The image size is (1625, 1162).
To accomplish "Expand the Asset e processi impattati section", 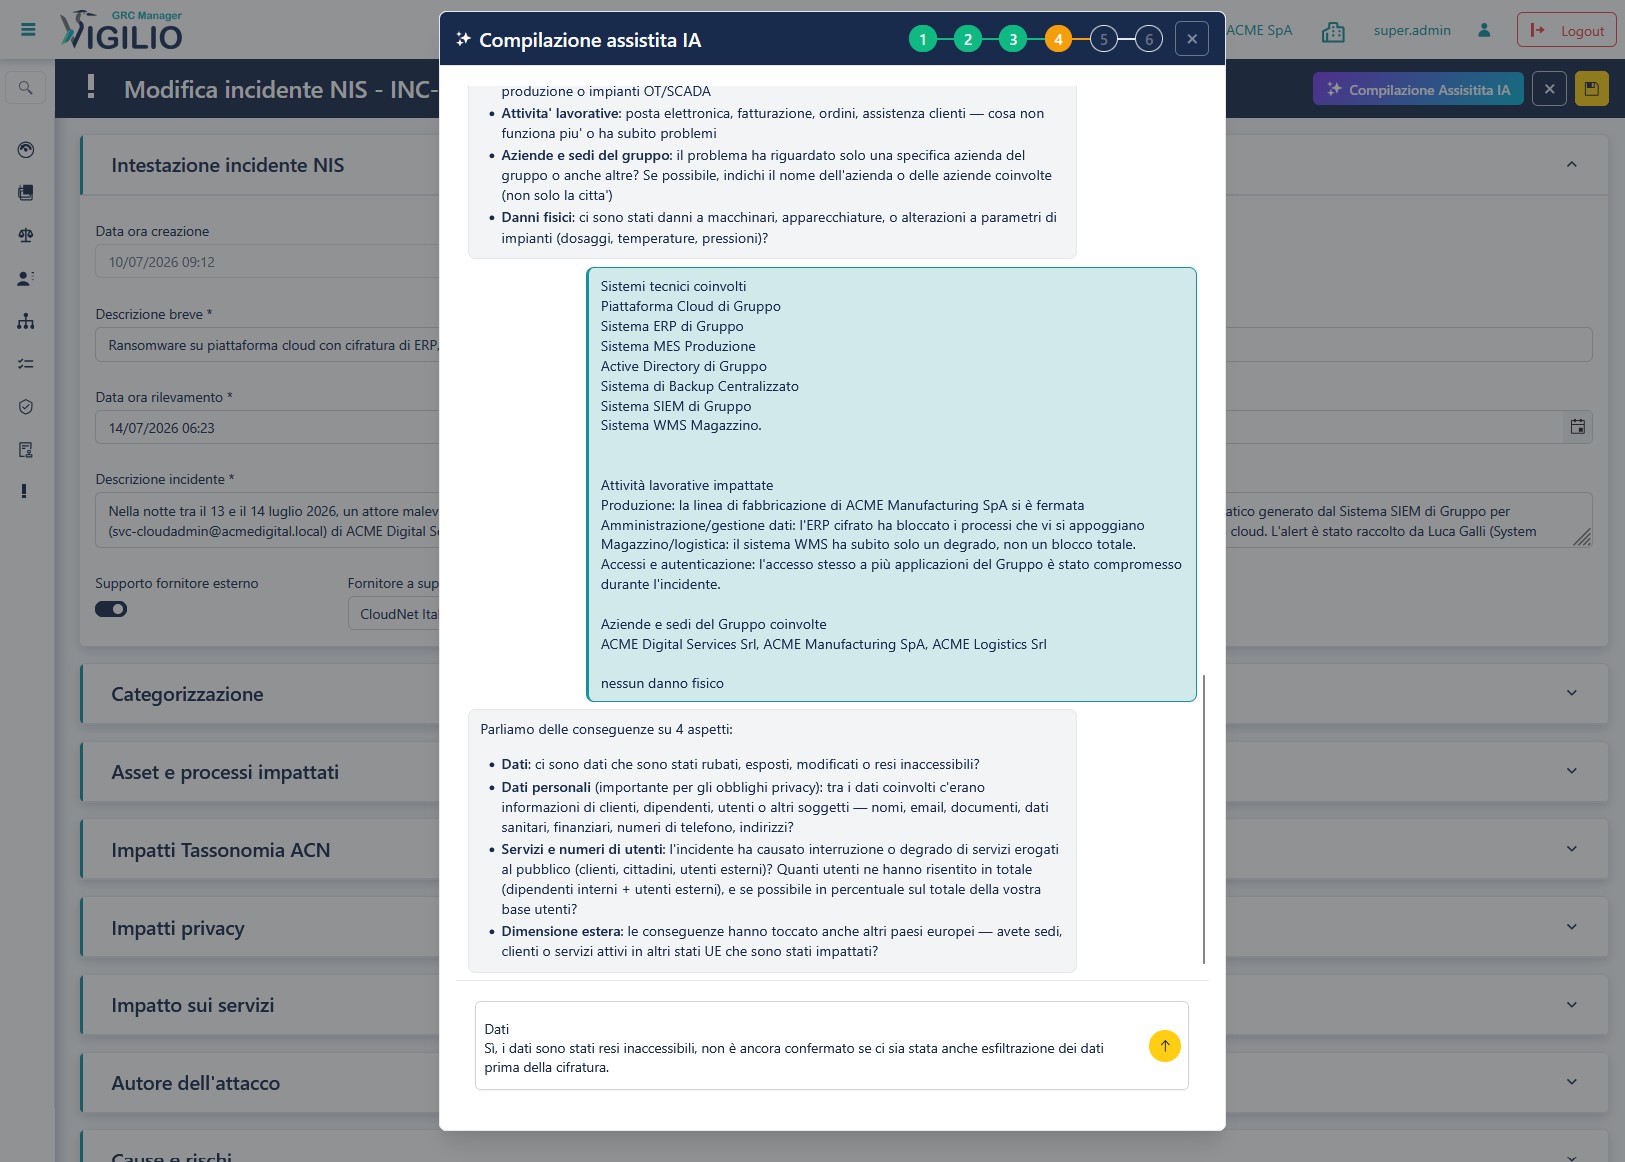I will [1571, 771].
